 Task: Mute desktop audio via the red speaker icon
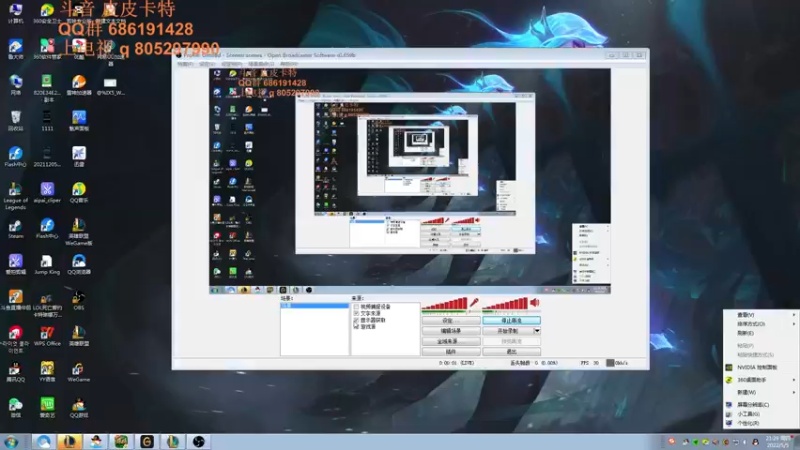click(x=535, y=303)
